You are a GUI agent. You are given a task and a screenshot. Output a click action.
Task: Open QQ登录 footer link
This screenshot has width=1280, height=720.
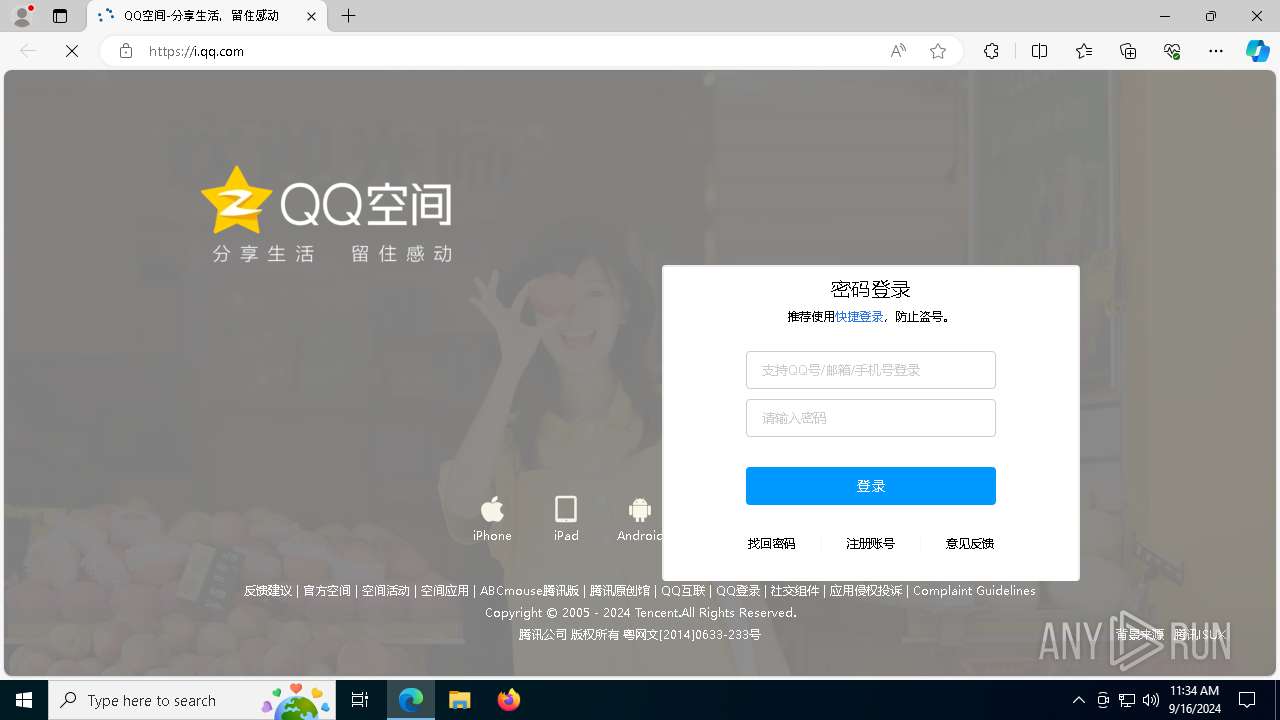point(738,591)
